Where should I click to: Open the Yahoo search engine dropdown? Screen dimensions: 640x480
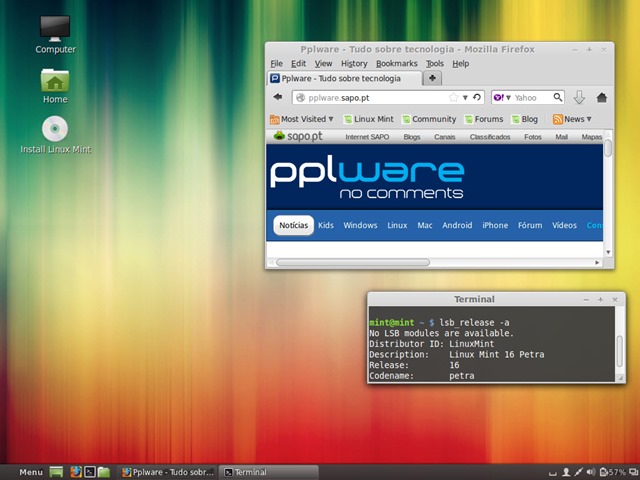tap(502, 98)
